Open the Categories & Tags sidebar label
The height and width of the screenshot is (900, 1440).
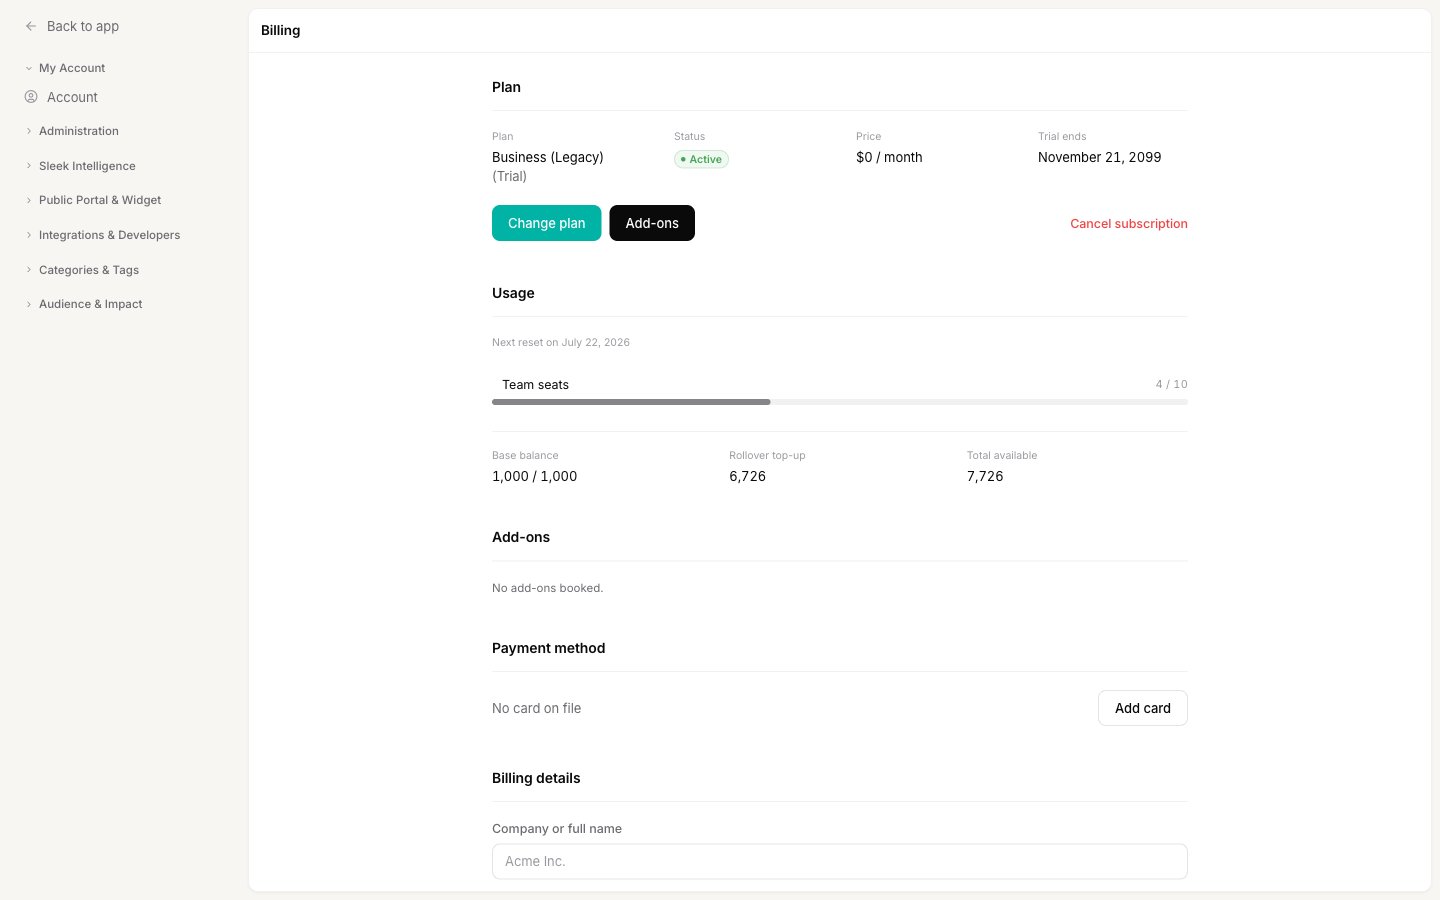tap(89, 270)
